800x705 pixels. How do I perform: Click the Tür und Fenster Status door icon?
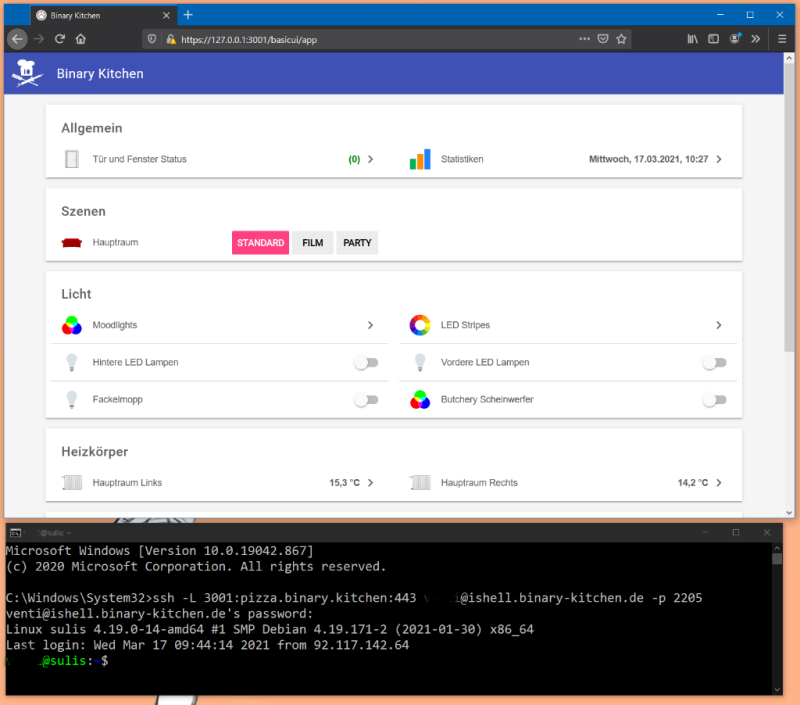pyautogui.click(x=71, y=158)
